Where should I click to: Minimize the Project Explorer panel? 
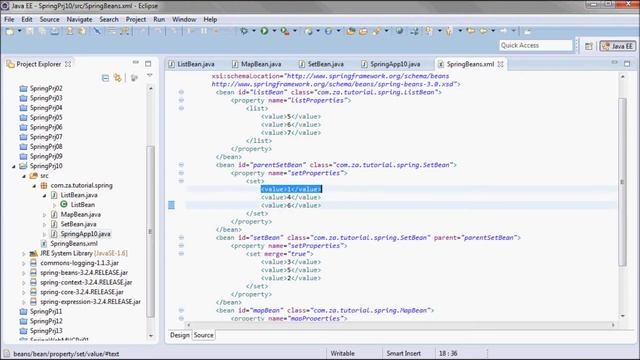[136, 63]
